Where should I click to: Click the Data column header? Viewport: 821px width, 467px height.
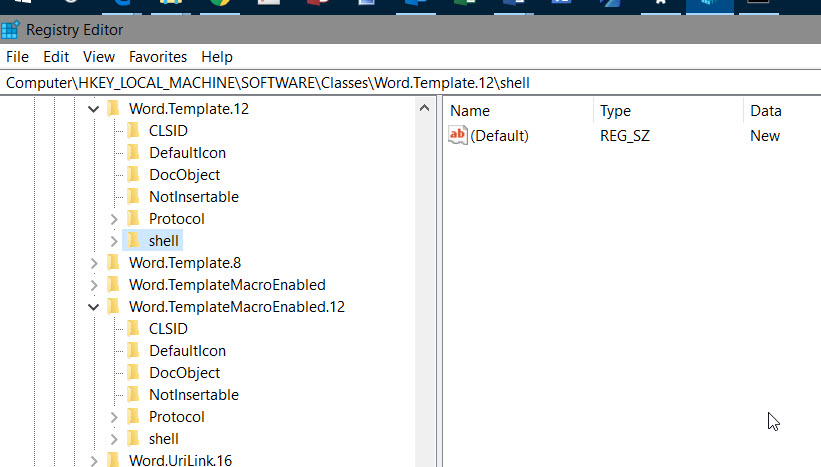(782, 110)
